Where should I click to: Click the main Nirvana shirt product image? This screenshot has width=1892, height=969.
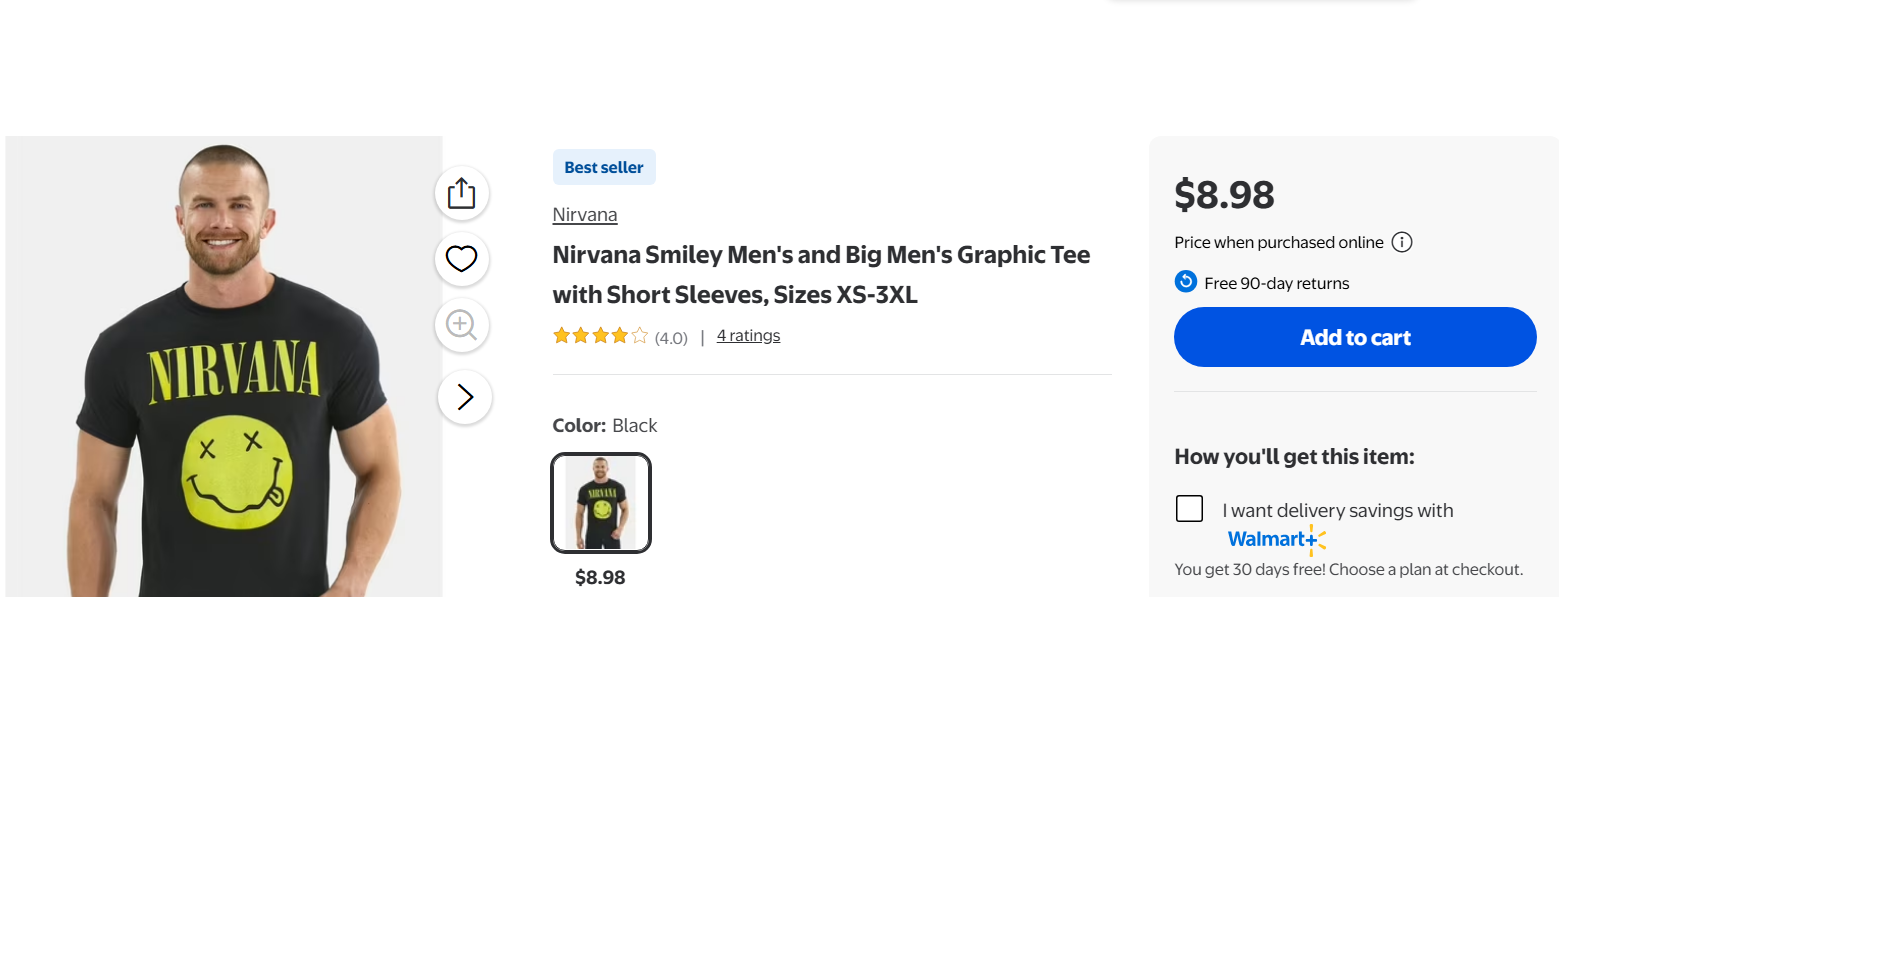tap(224, 366)
